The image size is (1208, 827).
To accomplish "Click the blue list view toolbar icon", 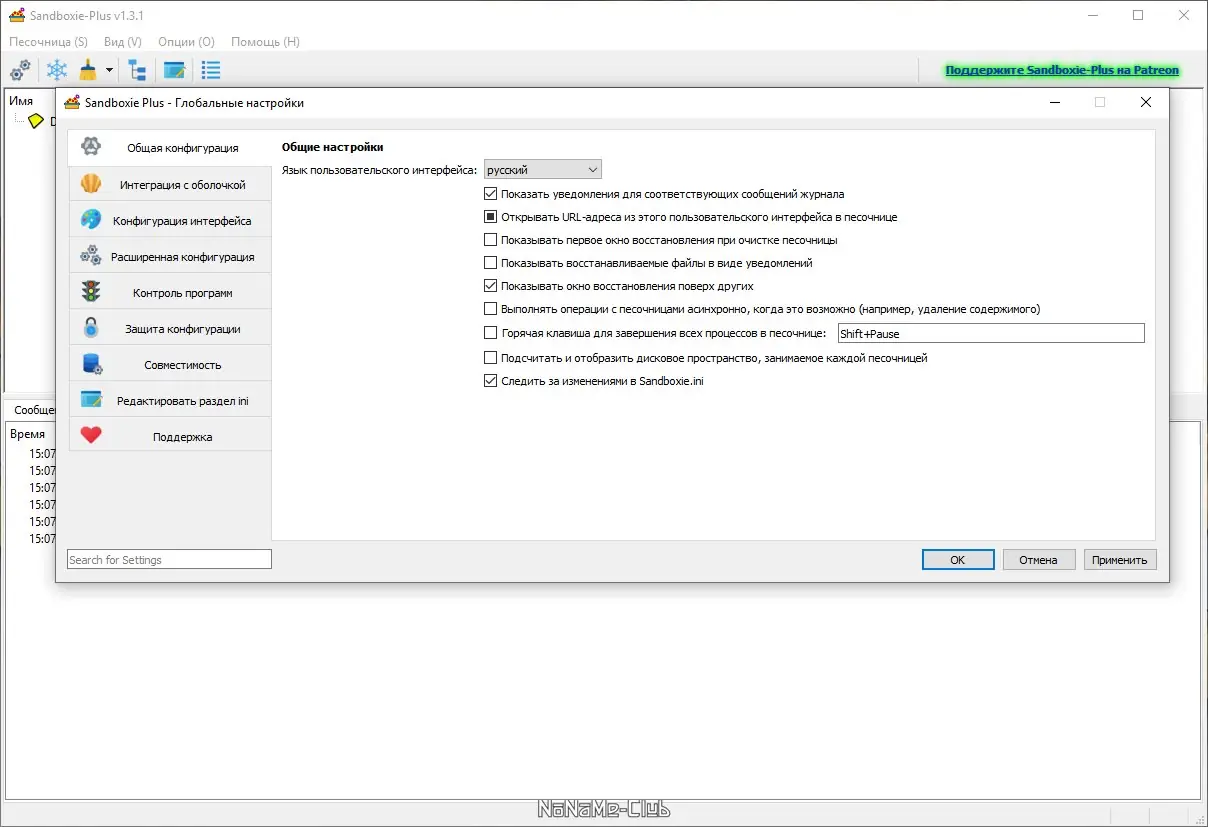I will [210, 70].
